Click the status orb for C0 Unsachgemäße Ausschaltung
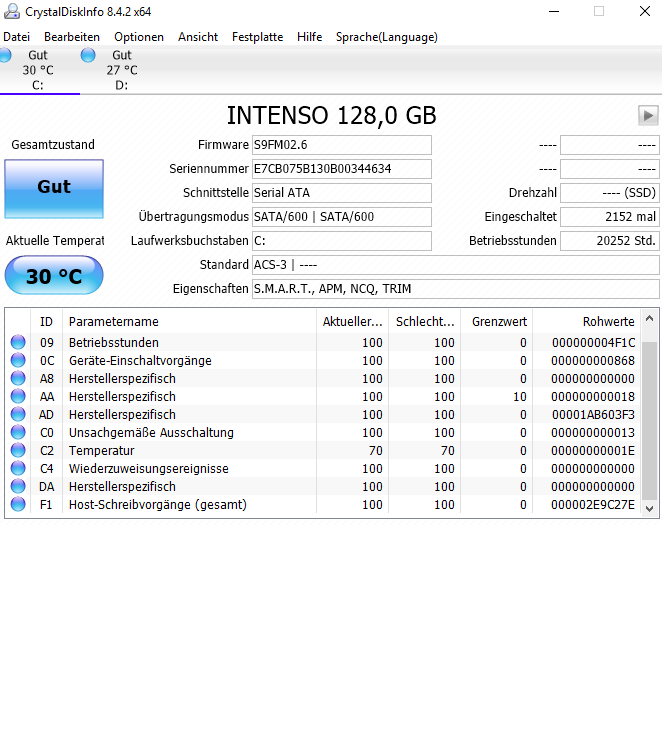The width and height of the screenshot is (662, 745). tap(18, 432)
